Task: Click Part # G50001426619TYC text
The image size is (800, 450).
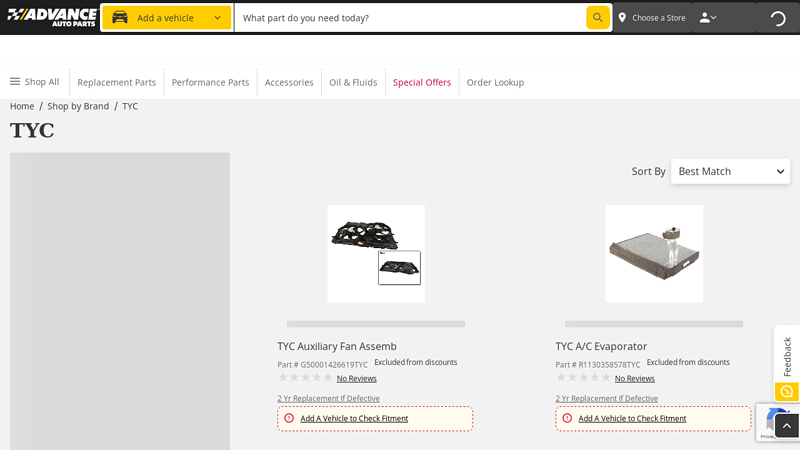Action: tap(322, 365)
